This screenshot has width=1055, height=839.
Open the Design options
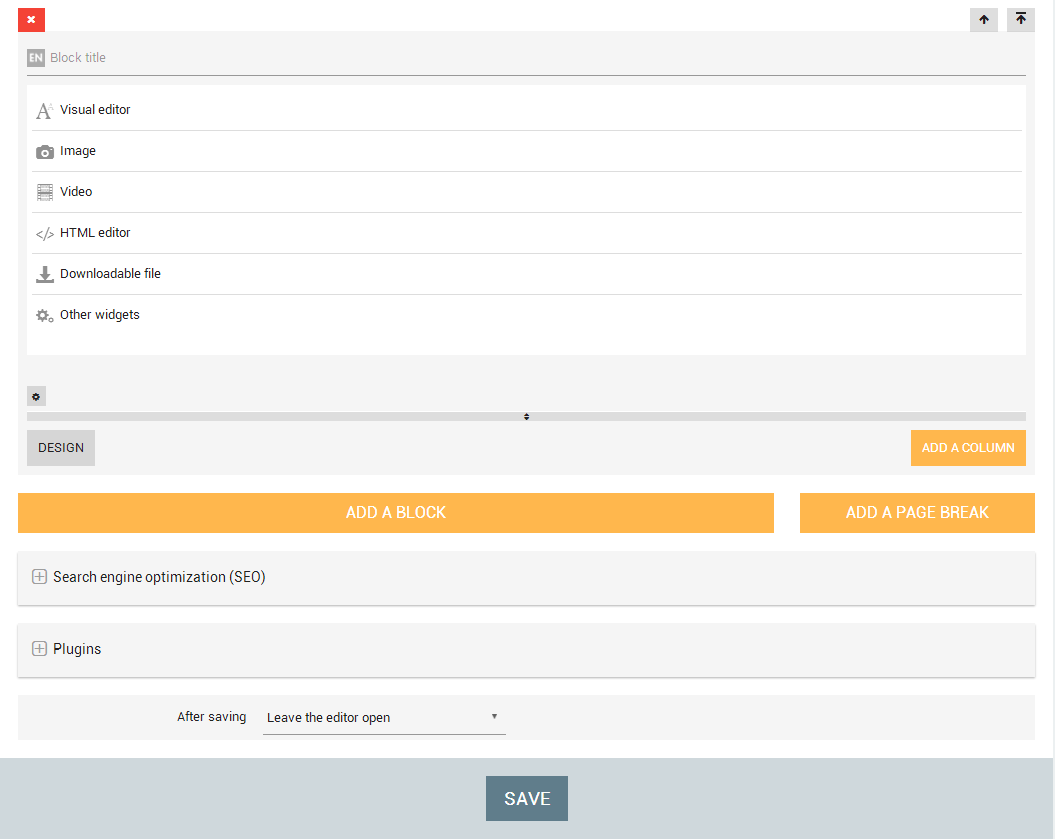[61, 448]
